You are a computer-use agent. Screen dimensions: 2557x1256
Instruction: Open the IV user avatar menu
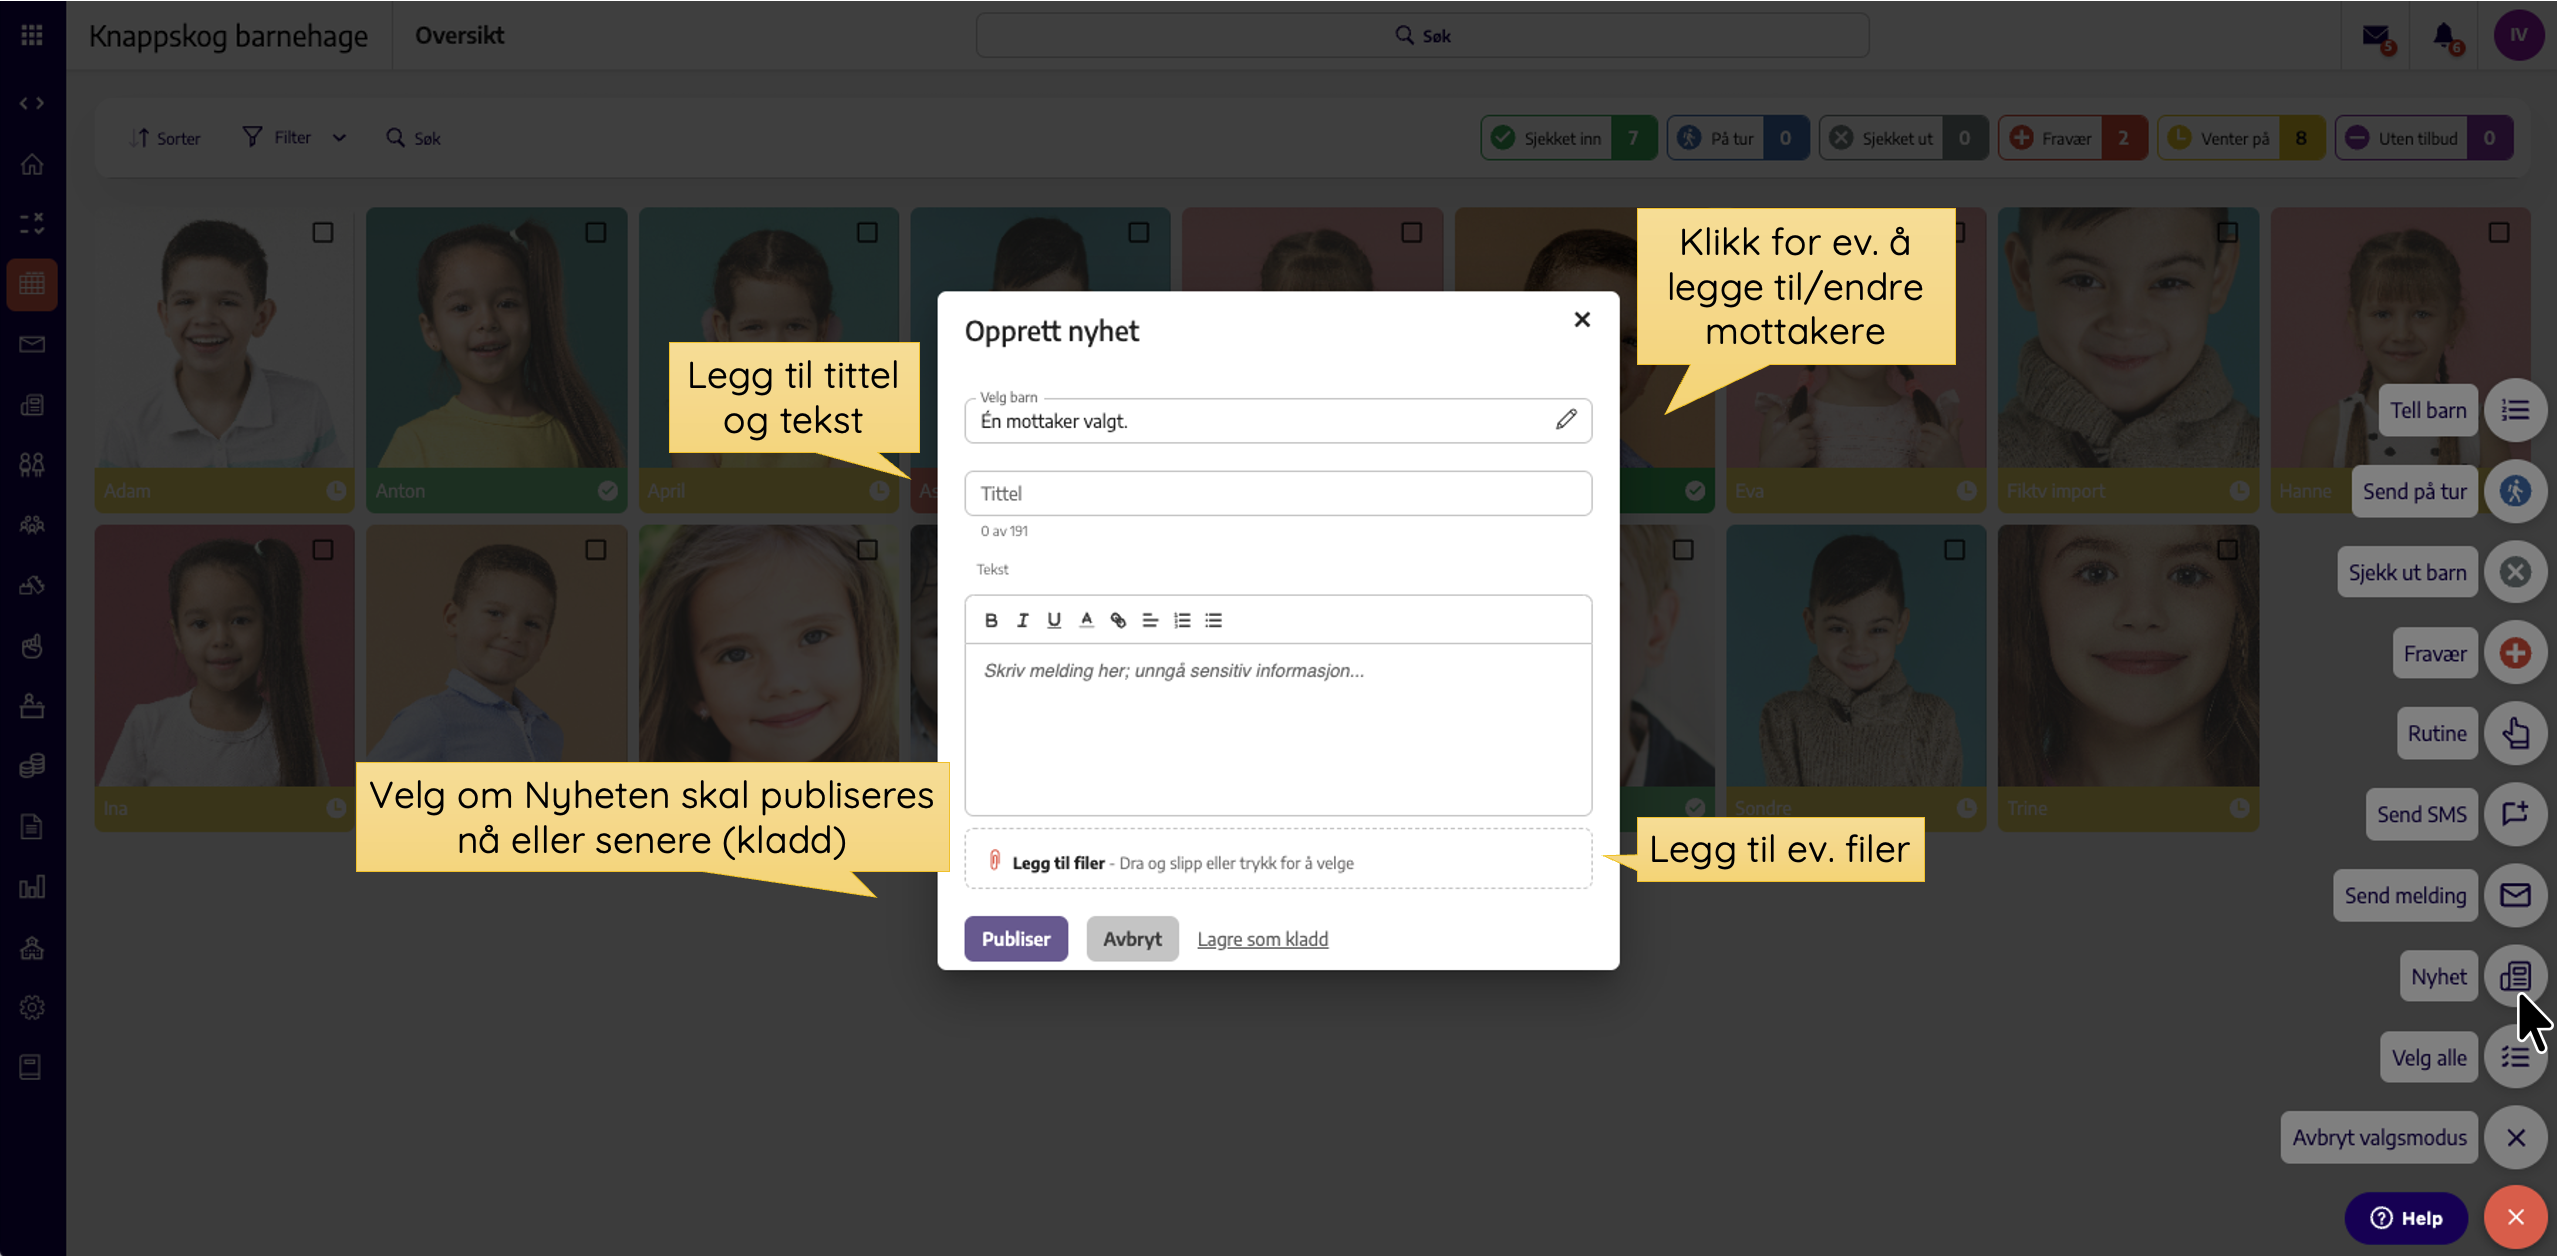point(2518,35)
